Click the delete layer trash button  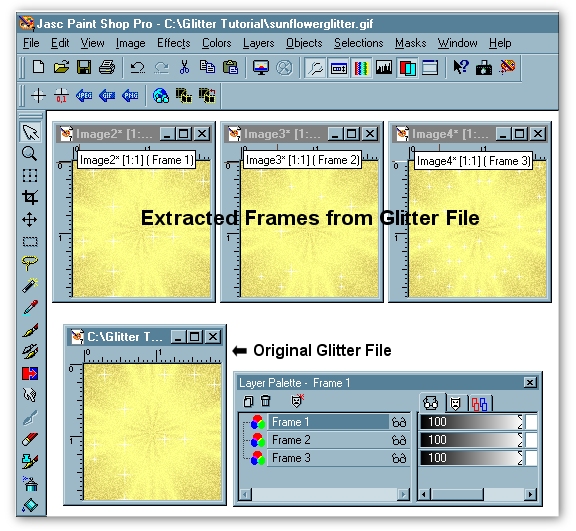(x=266, y=401)
